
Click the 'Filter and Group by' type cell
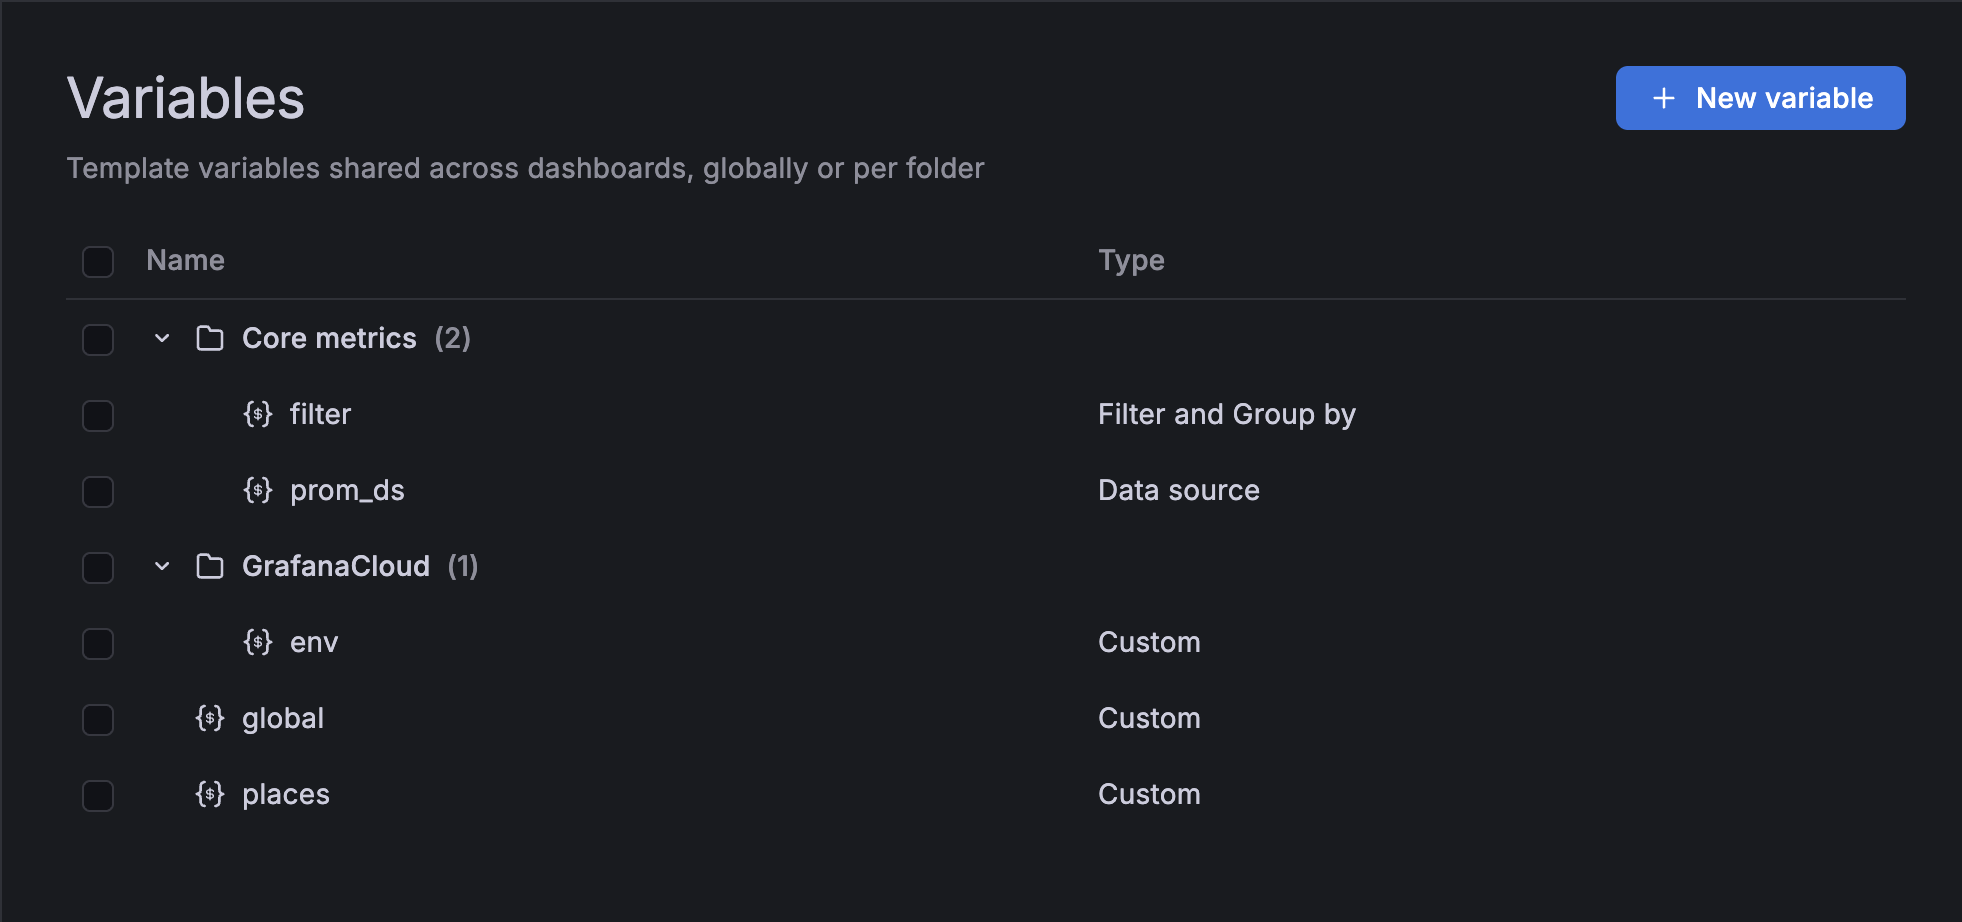(1227, 414)
